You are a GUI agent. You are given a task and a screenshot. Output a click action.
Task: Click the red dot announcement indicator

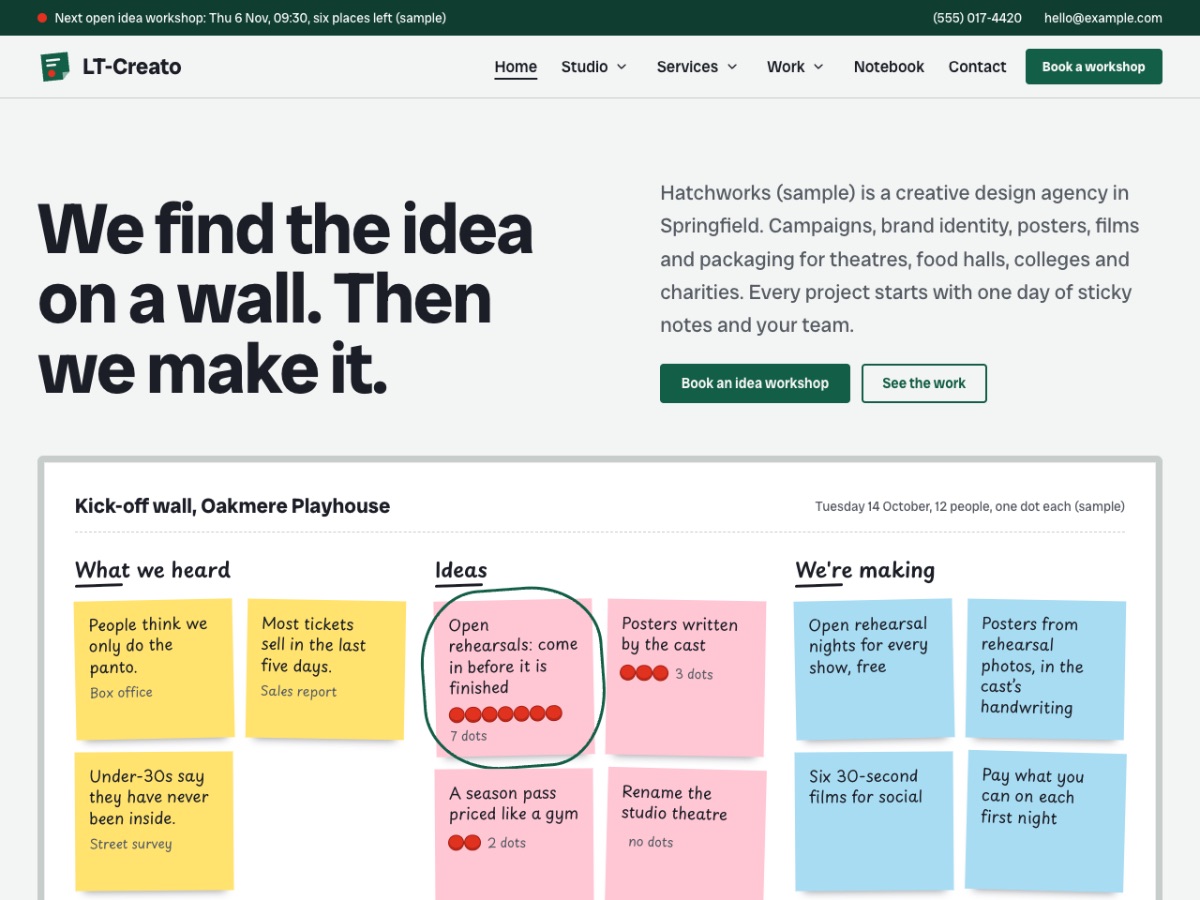pyautogui.click(x=42, y=18)
